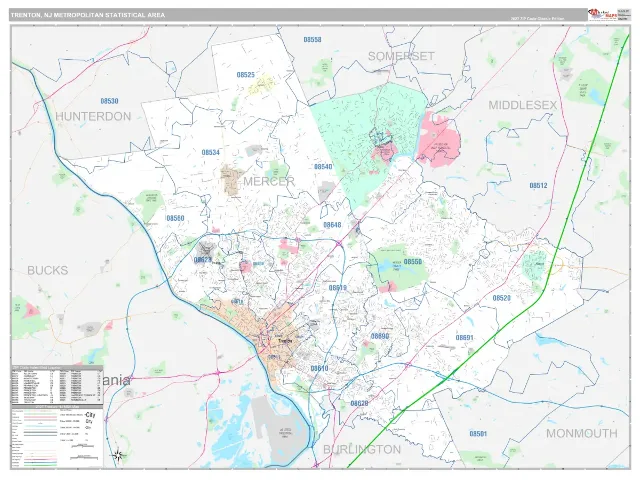Click the BURLINGTON county label
The width and height of the screenshot is (640, 480).
click(x=362, y=449)
